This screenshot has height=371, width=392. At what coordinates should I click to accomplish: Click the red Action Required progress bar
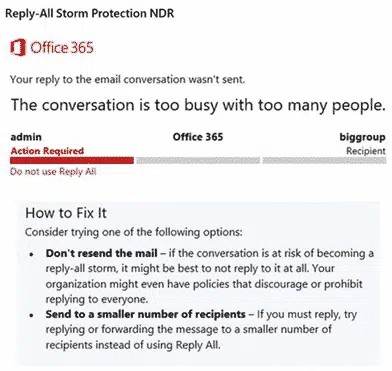click(x=72, y=161)
